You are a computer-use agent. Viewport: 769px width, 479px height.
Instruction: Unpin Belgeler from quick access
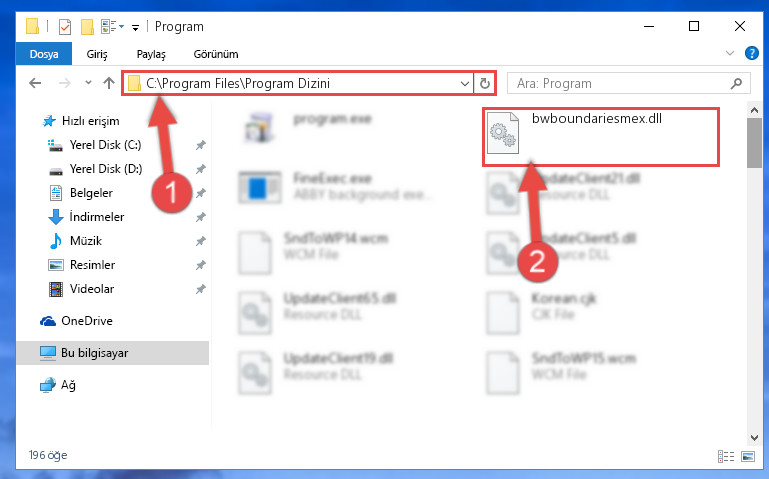201,193
